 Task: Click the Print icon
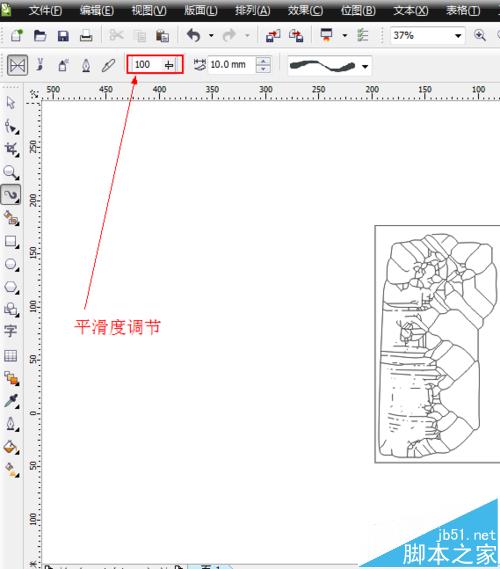(x=86, y=36)
